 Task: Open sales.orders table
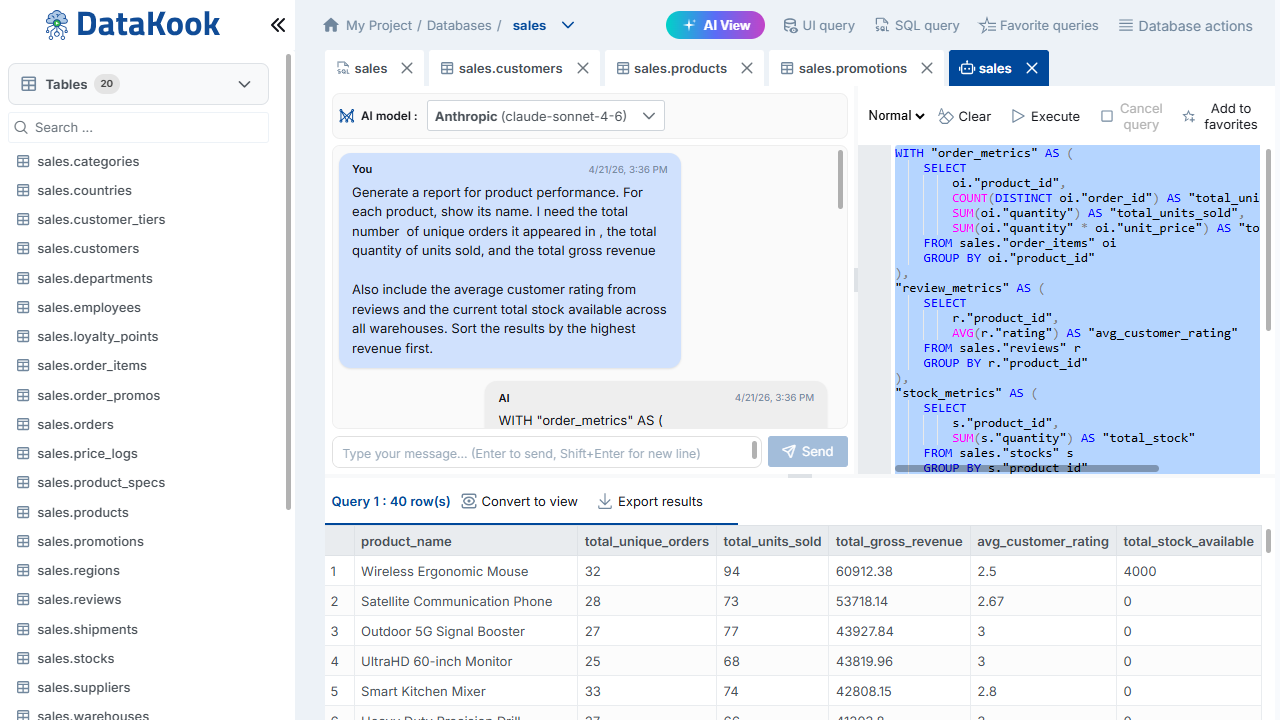point(75,424)
